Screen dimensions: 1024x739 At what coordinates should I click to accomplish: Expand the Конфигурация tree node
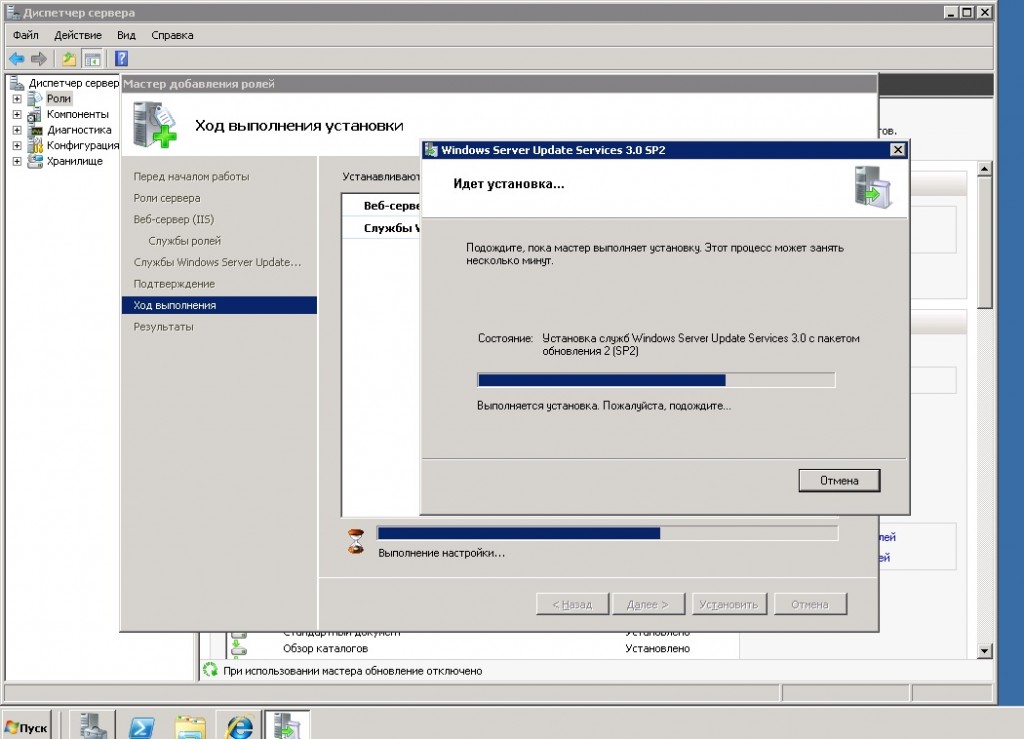(17, 146)
